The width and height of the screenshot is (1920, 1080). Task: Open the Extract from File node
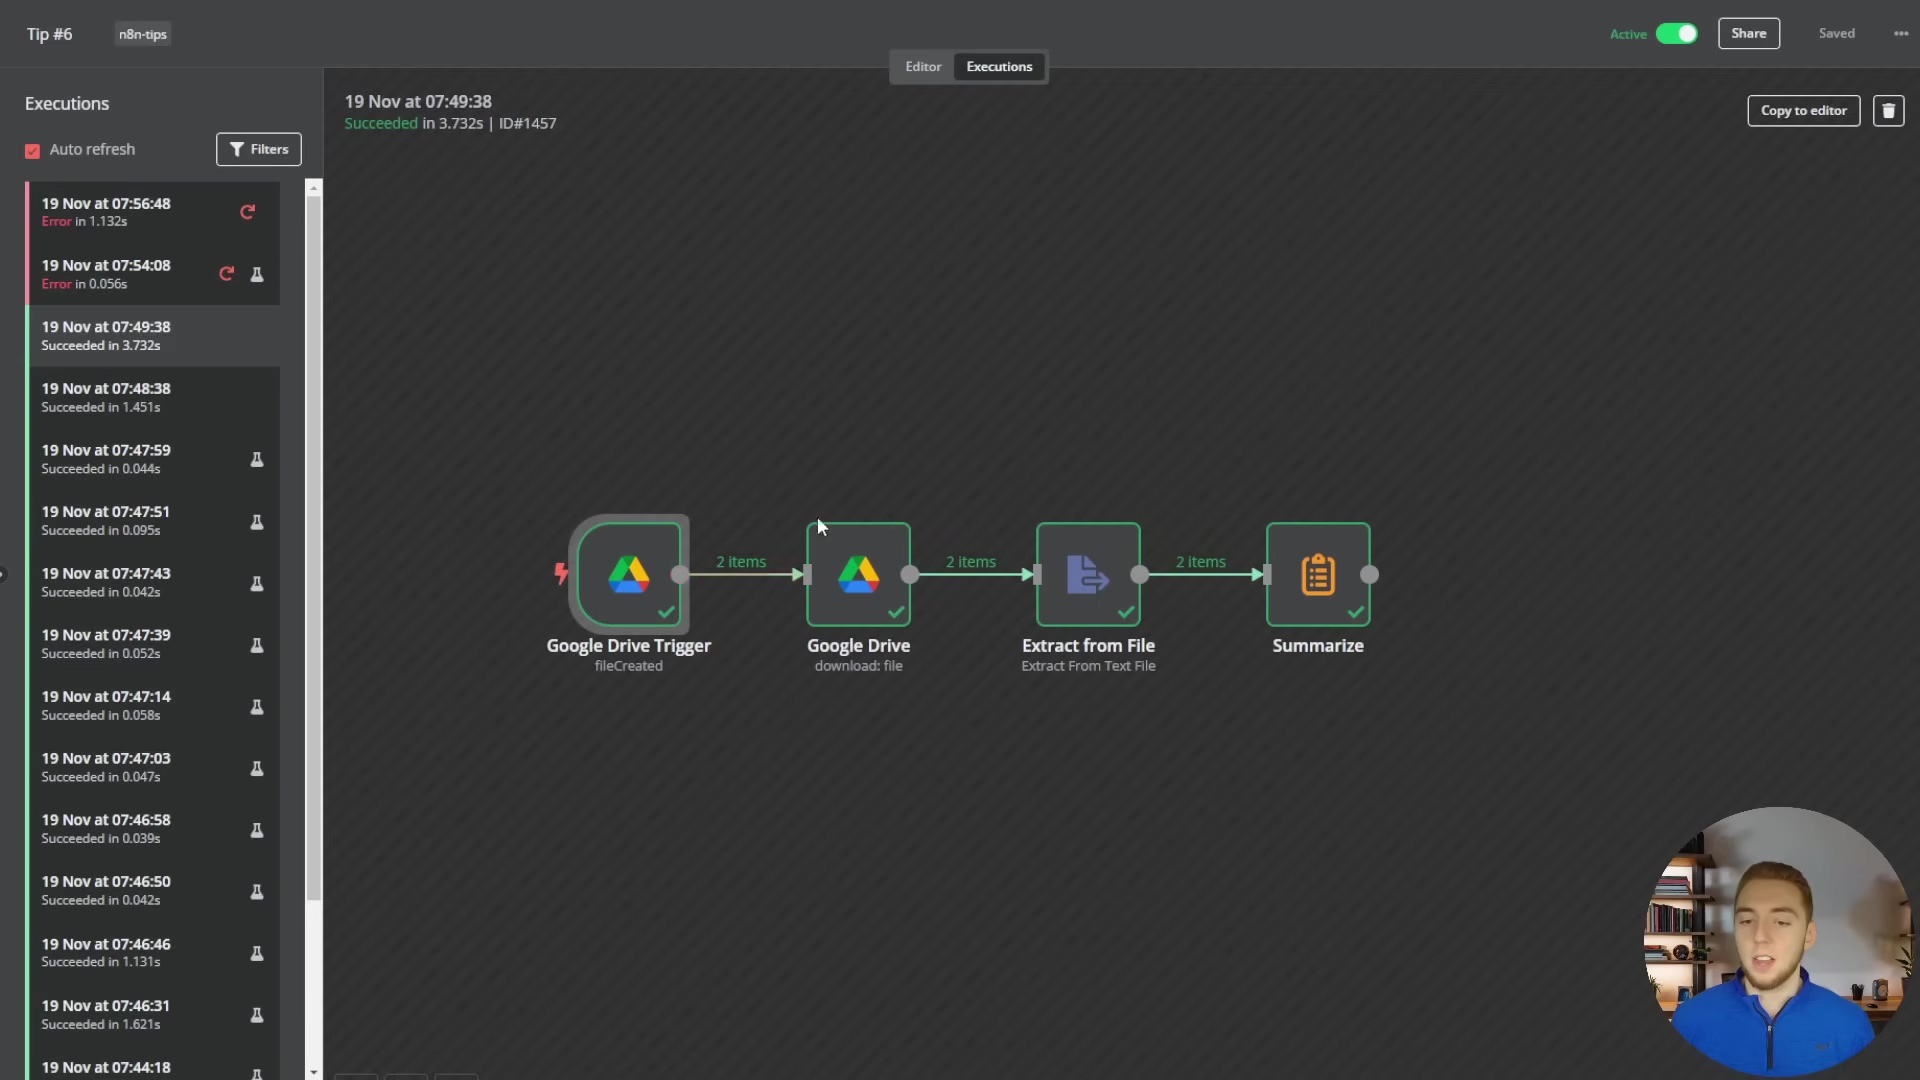click(1088, 575)
